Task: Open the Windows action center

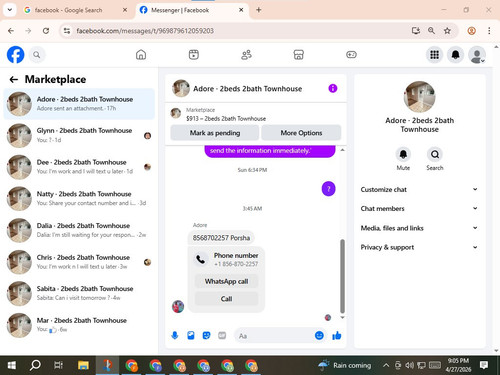Action: (x=484, y=365)
